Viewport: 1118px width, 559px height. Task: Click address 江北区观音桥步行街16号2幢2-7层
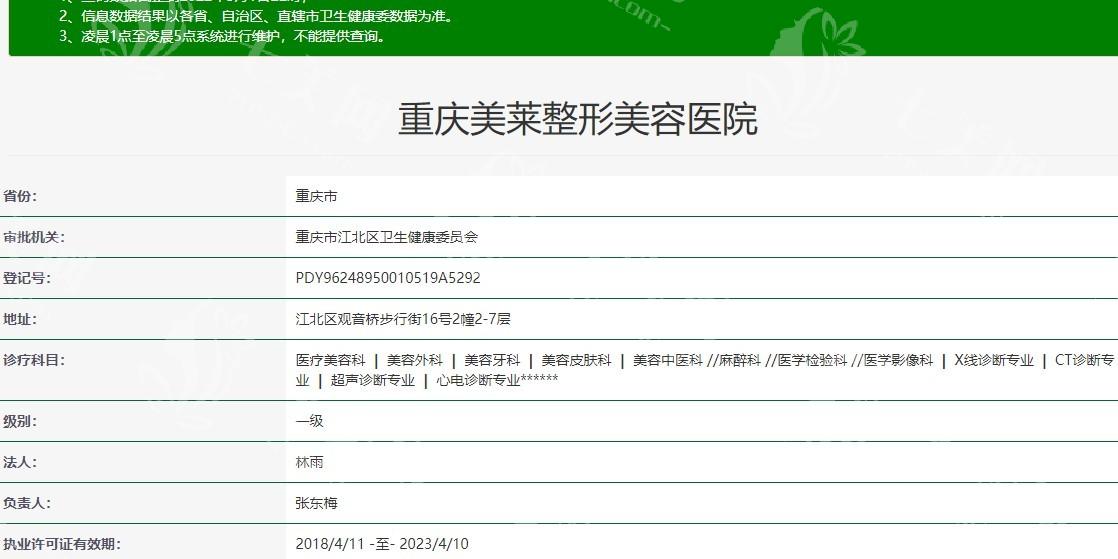[x=404, y=319]
